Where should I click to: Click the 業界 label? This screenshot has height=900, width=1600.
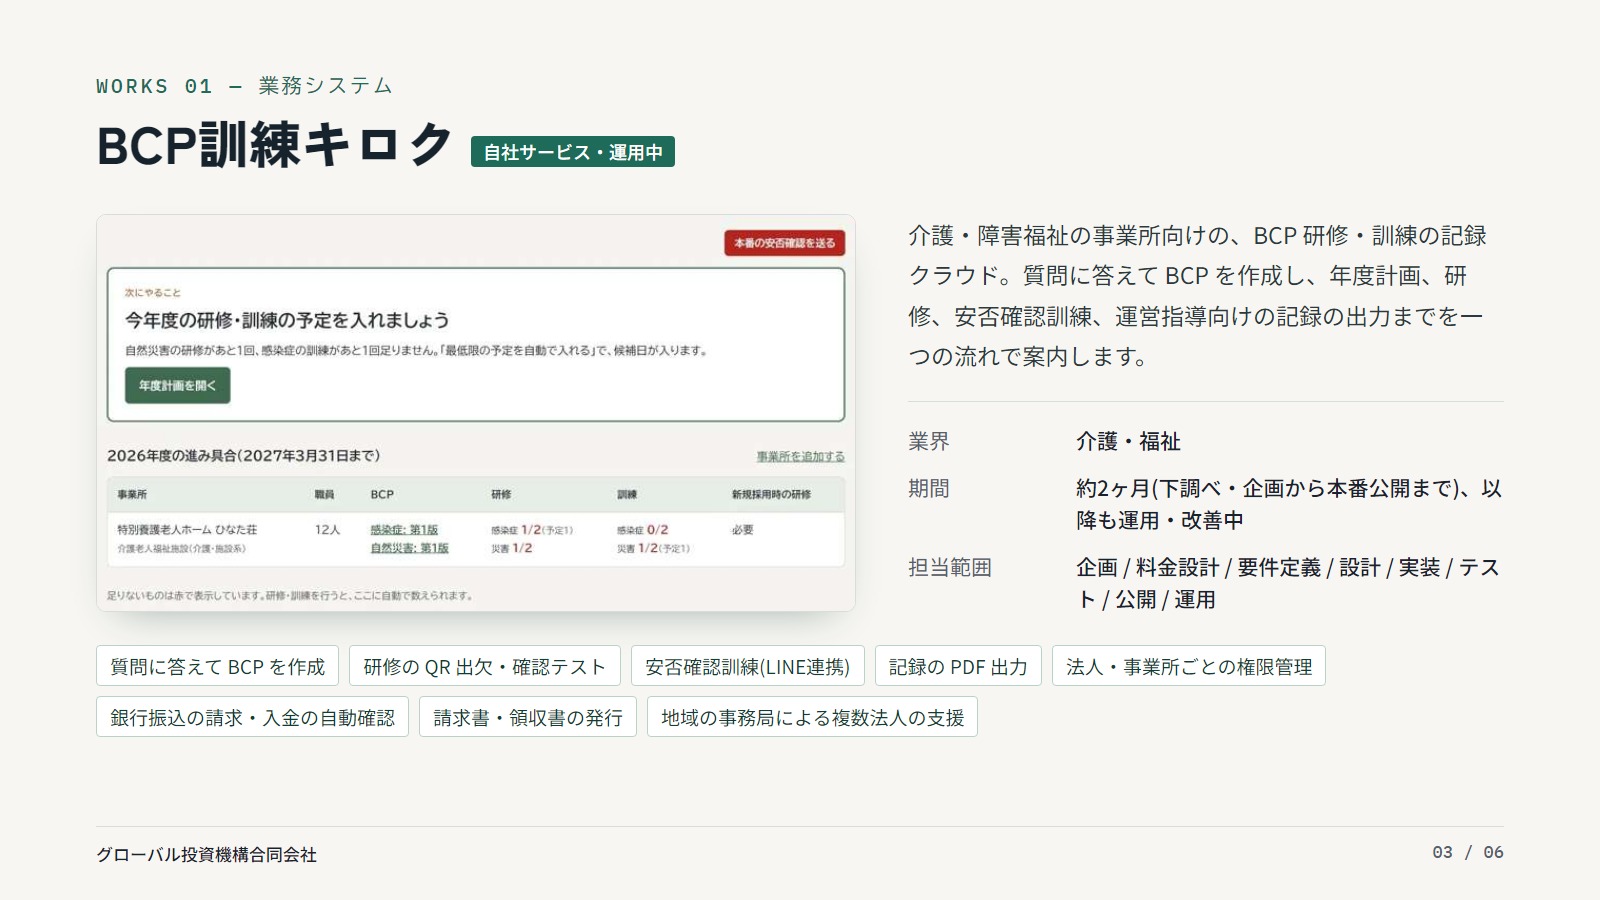(x=929, y=441)
